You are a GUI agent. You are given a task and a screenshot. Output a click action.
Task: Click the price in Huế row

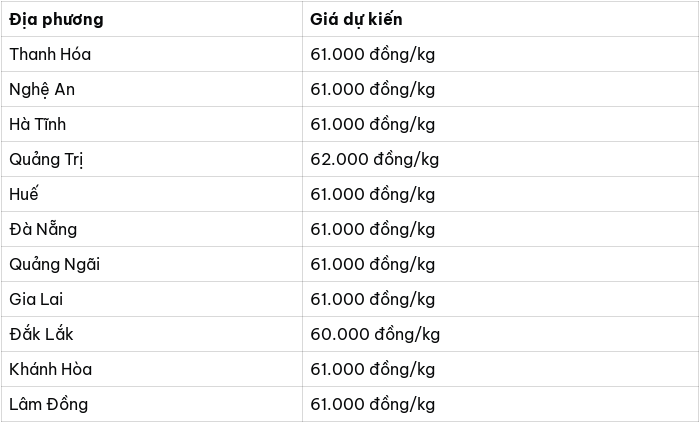click(x=373, y=194)
